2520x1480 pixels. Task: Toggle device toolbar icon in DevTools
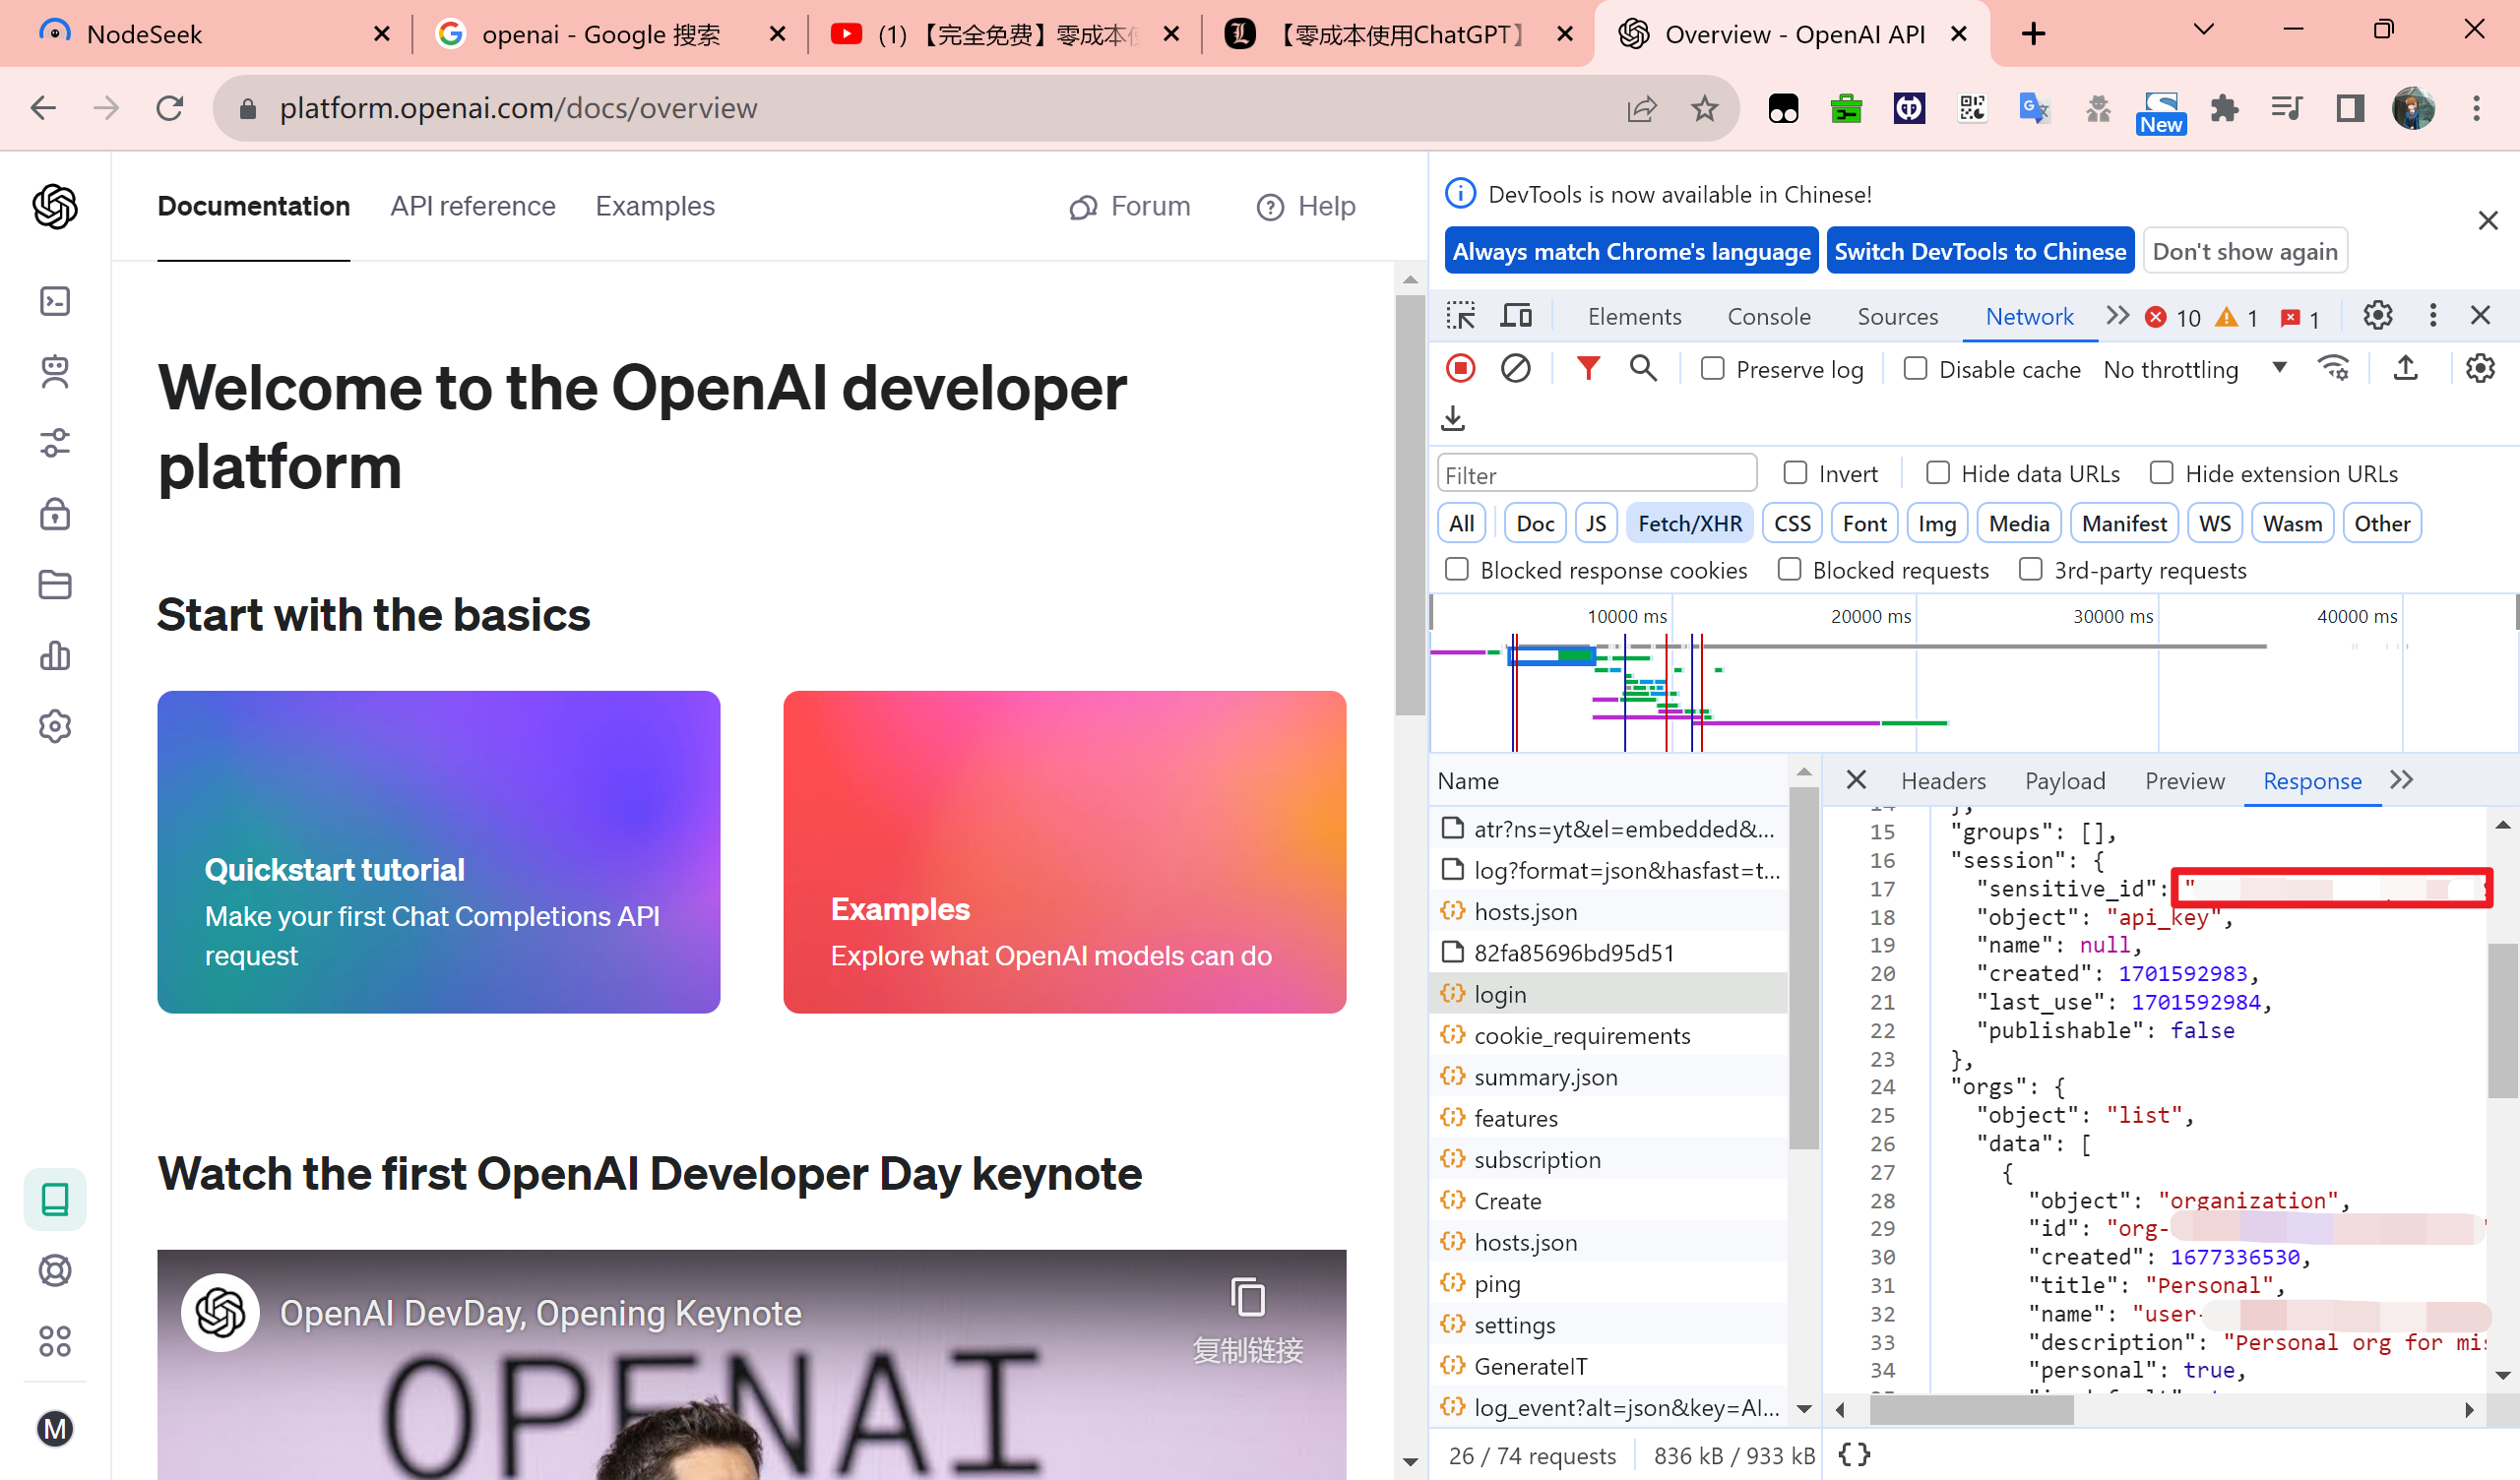[x=1516, y=316]
